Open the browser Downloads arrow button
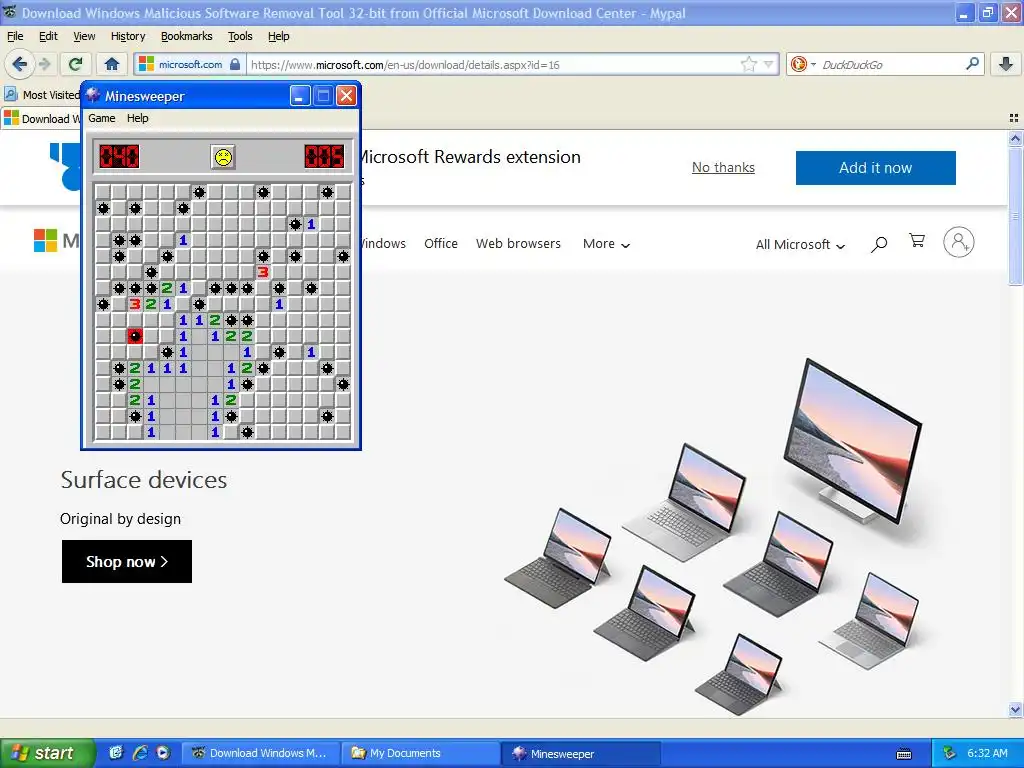 tap(1006, 64)
